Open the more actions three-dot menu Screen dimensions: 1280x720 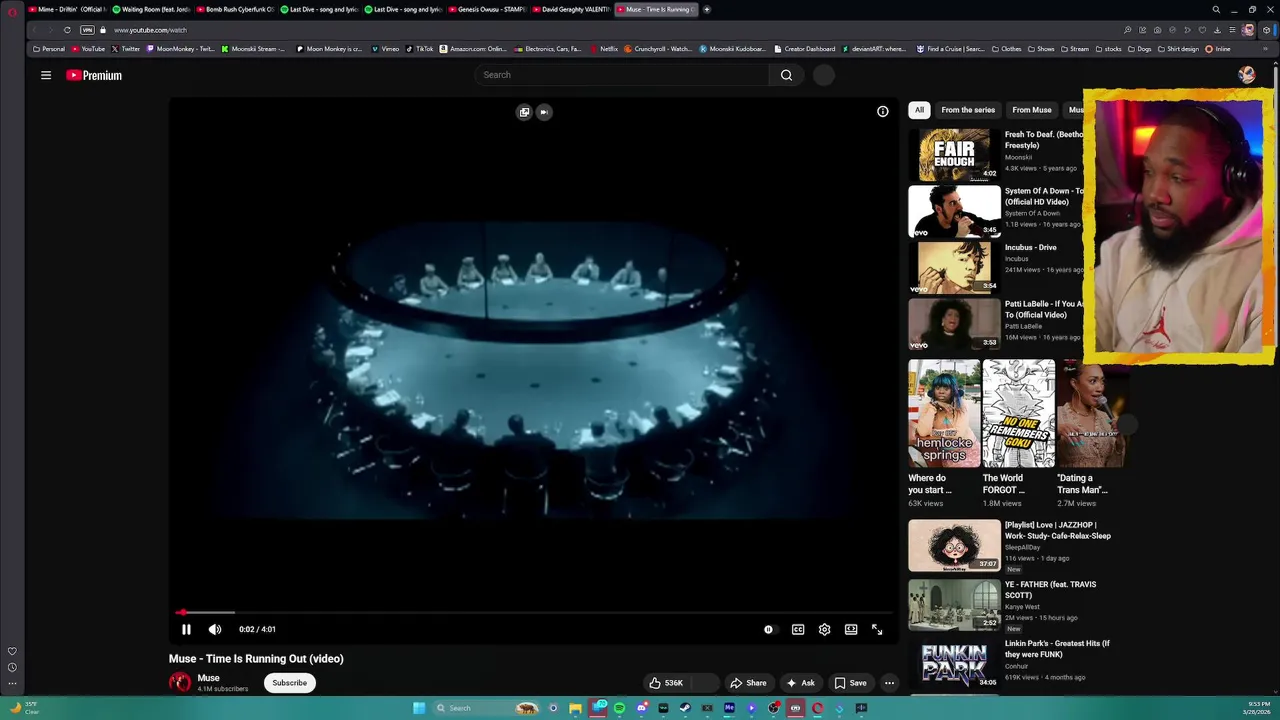tap(889, 683)
